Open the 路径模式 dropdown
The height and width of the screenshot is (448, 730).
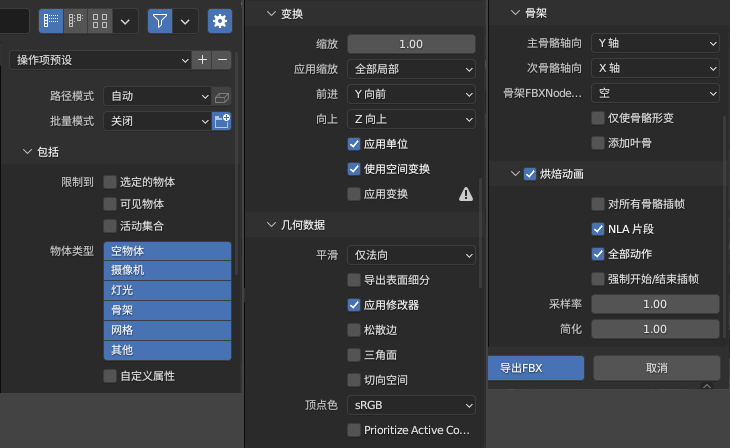pyautogui.click(x=157, y=96)
